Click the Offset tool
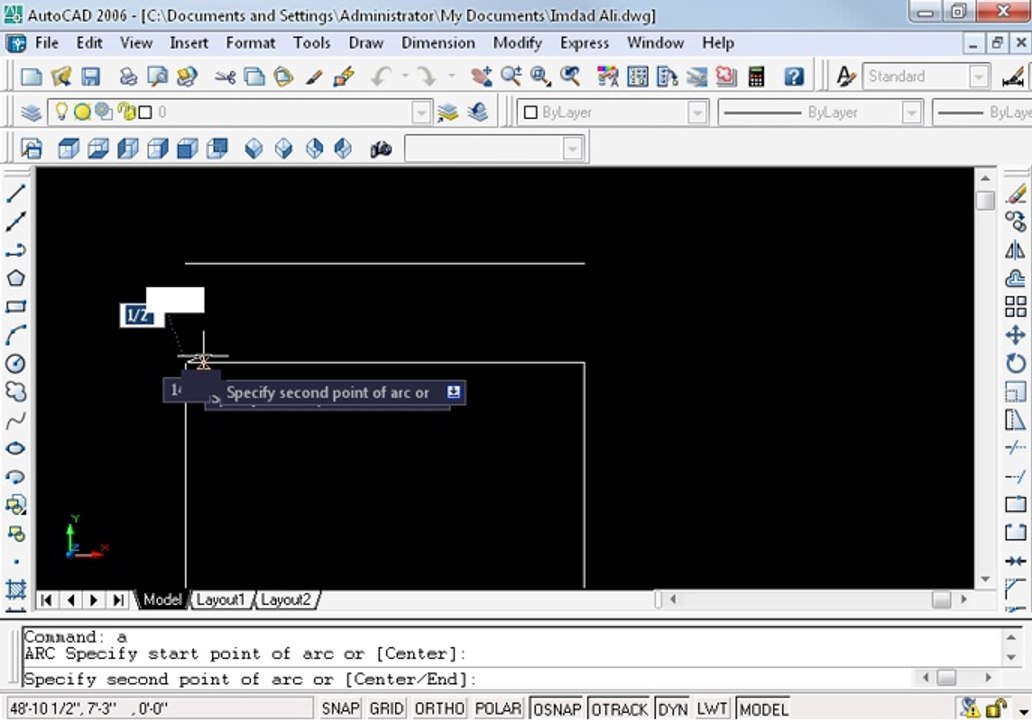The image size is (1032, 720). (1016, 278)
